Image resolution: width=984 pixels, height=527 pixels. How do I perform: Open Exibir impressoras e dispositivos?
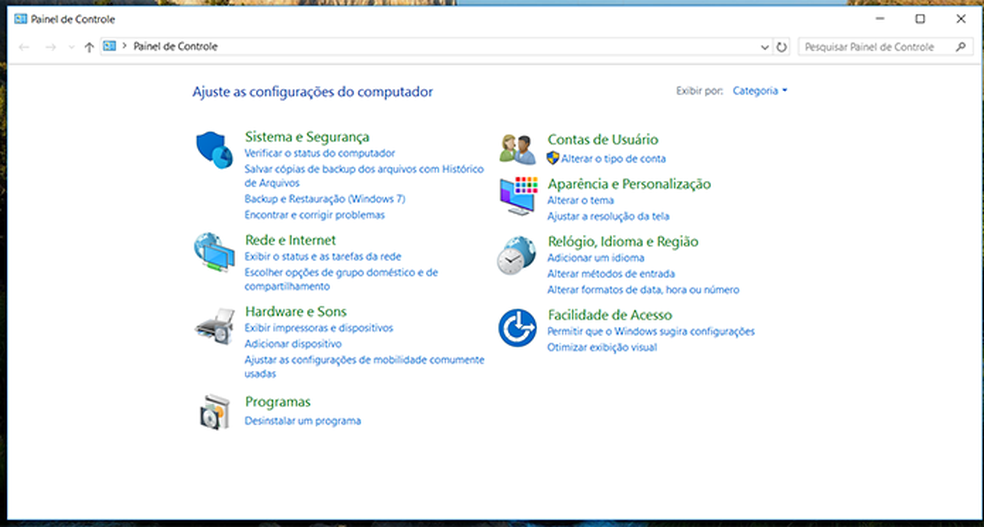[x=319, y=327]
